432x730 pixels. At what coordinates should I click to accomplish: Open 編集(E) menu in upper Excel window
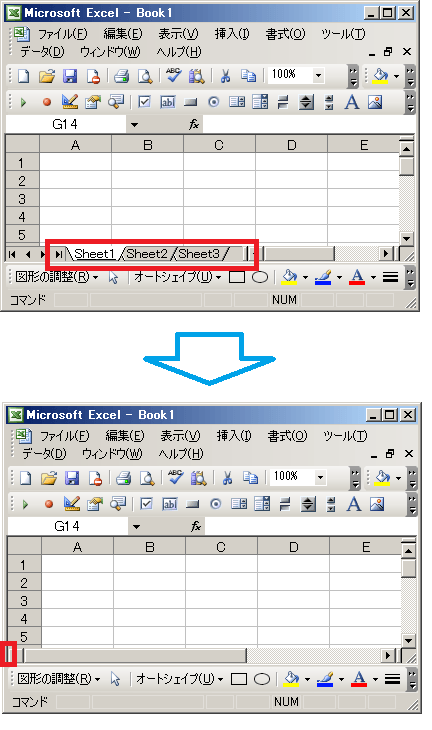(123, 34)
